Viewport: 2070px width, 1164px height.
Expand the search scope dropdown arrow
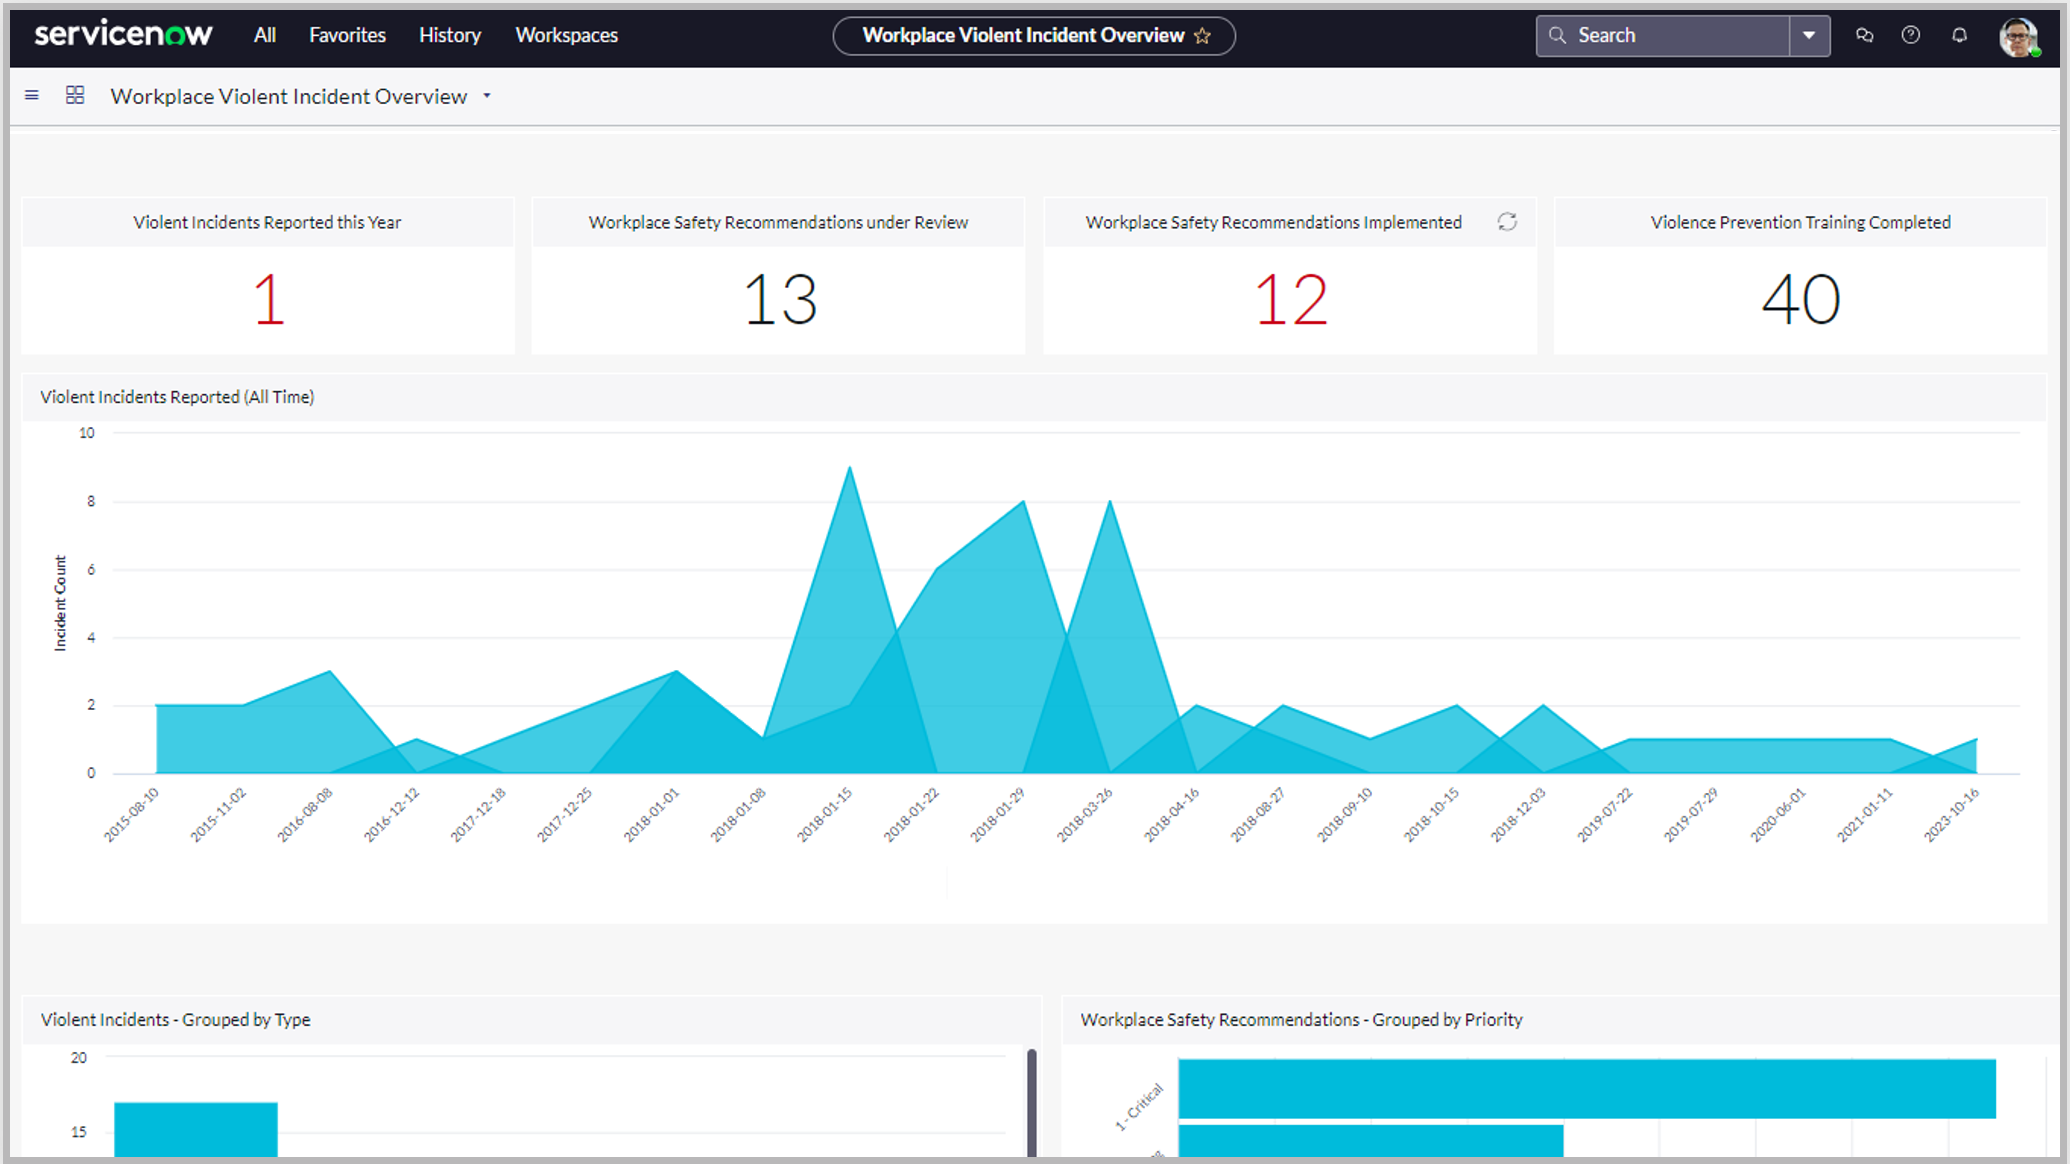click(x=1810, y=36)
